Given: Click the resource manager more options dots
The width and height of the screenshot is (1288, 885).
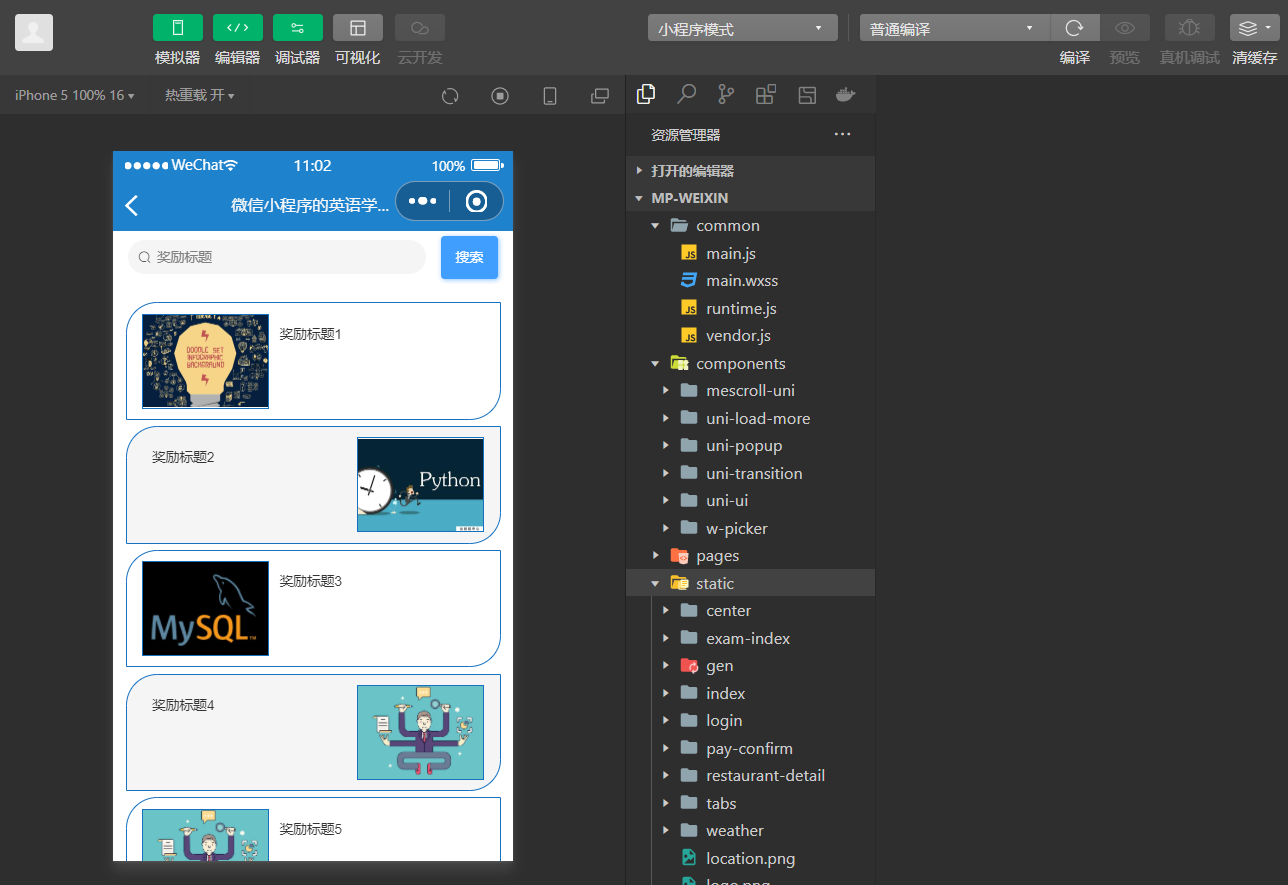Looking at the screenshot, I should [842, 134].
